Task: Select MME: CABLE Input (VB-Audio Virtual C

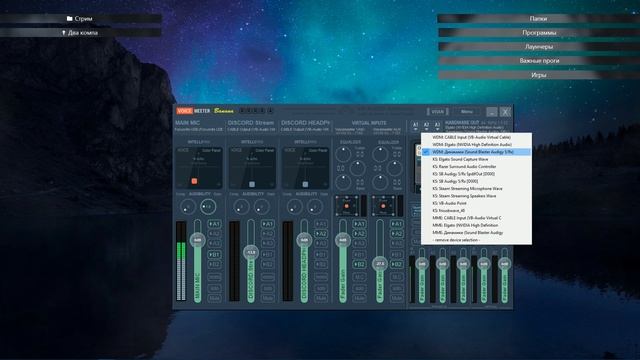Action: click(x=476, y=218)
